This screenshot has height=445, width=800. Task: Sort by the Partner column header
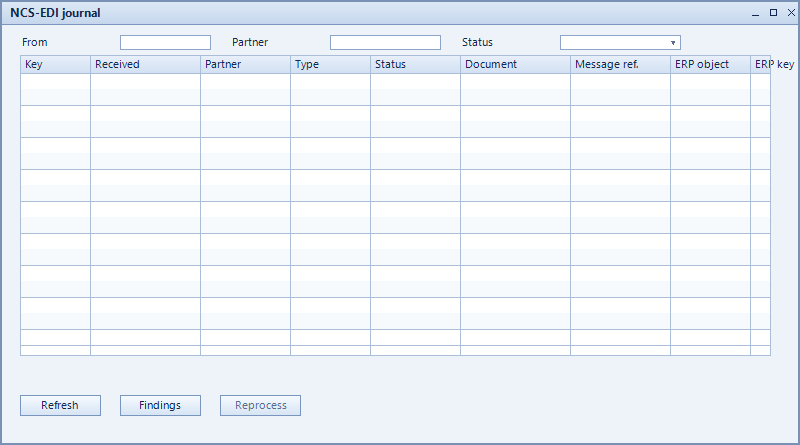[245, 64]
